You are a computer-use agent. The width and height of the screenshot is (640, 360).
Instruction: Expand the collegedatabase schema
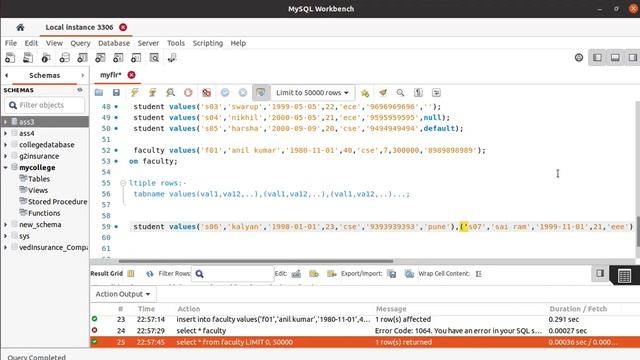click(6, 144)
